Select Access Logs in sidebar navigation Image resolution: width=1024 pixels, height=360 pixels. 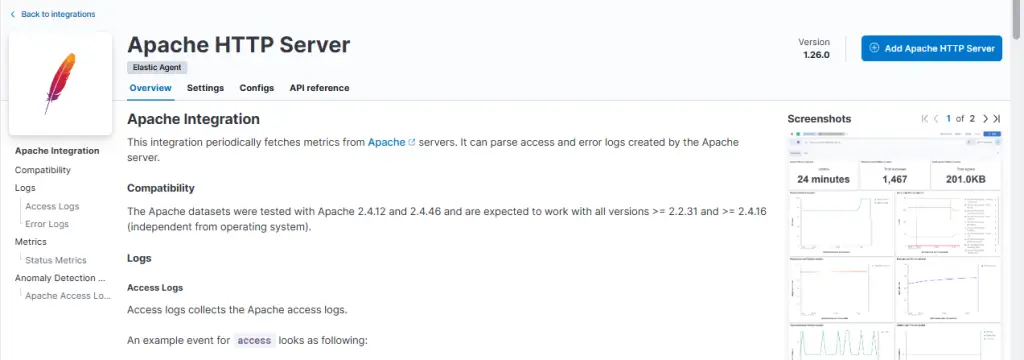52,206
